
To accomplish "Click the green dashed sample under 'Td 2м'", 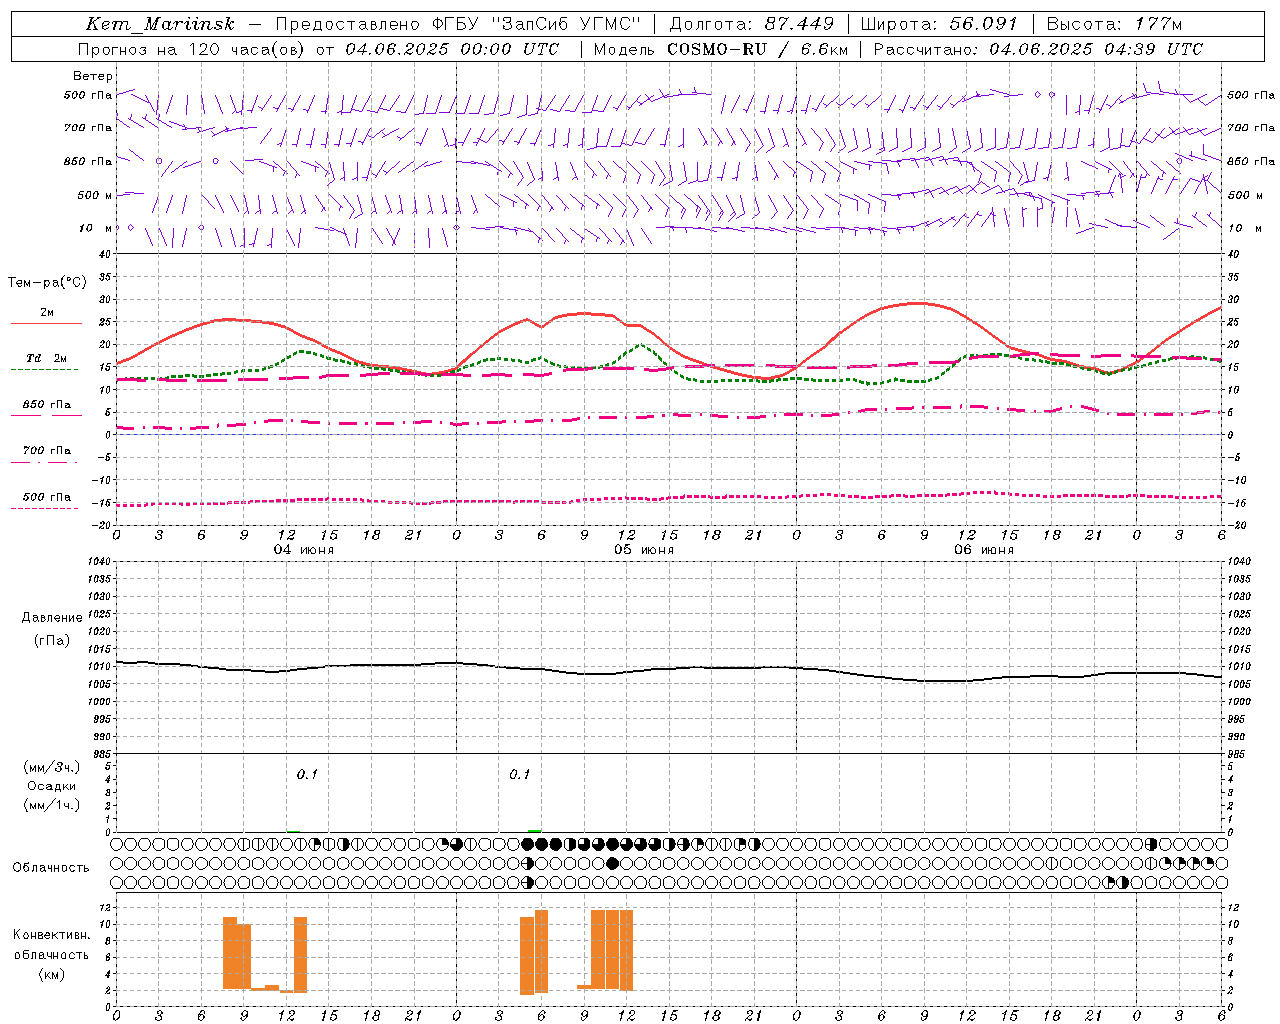I will pyautogui.click(x=46, y=370).
